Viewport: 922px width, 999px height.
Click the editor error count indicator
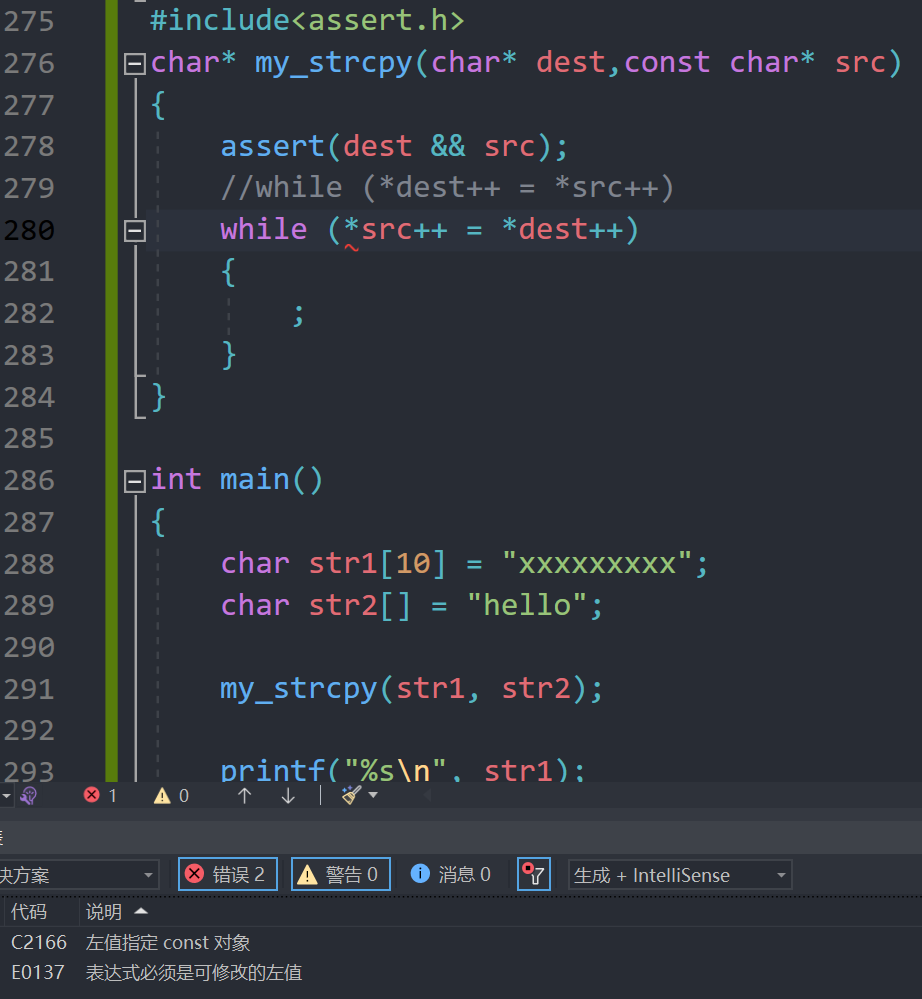point(101,795)
